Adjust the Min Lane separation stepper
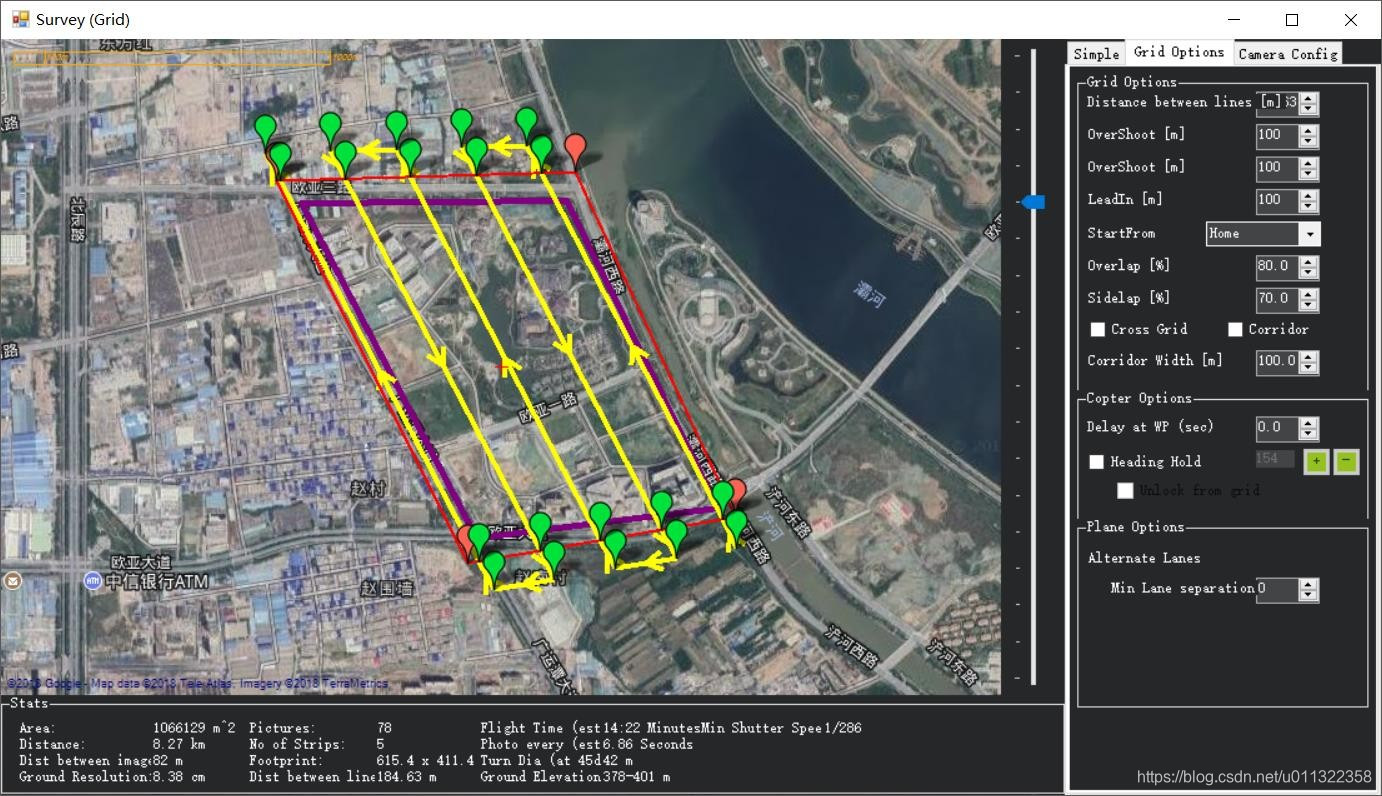 (1309, 589)
